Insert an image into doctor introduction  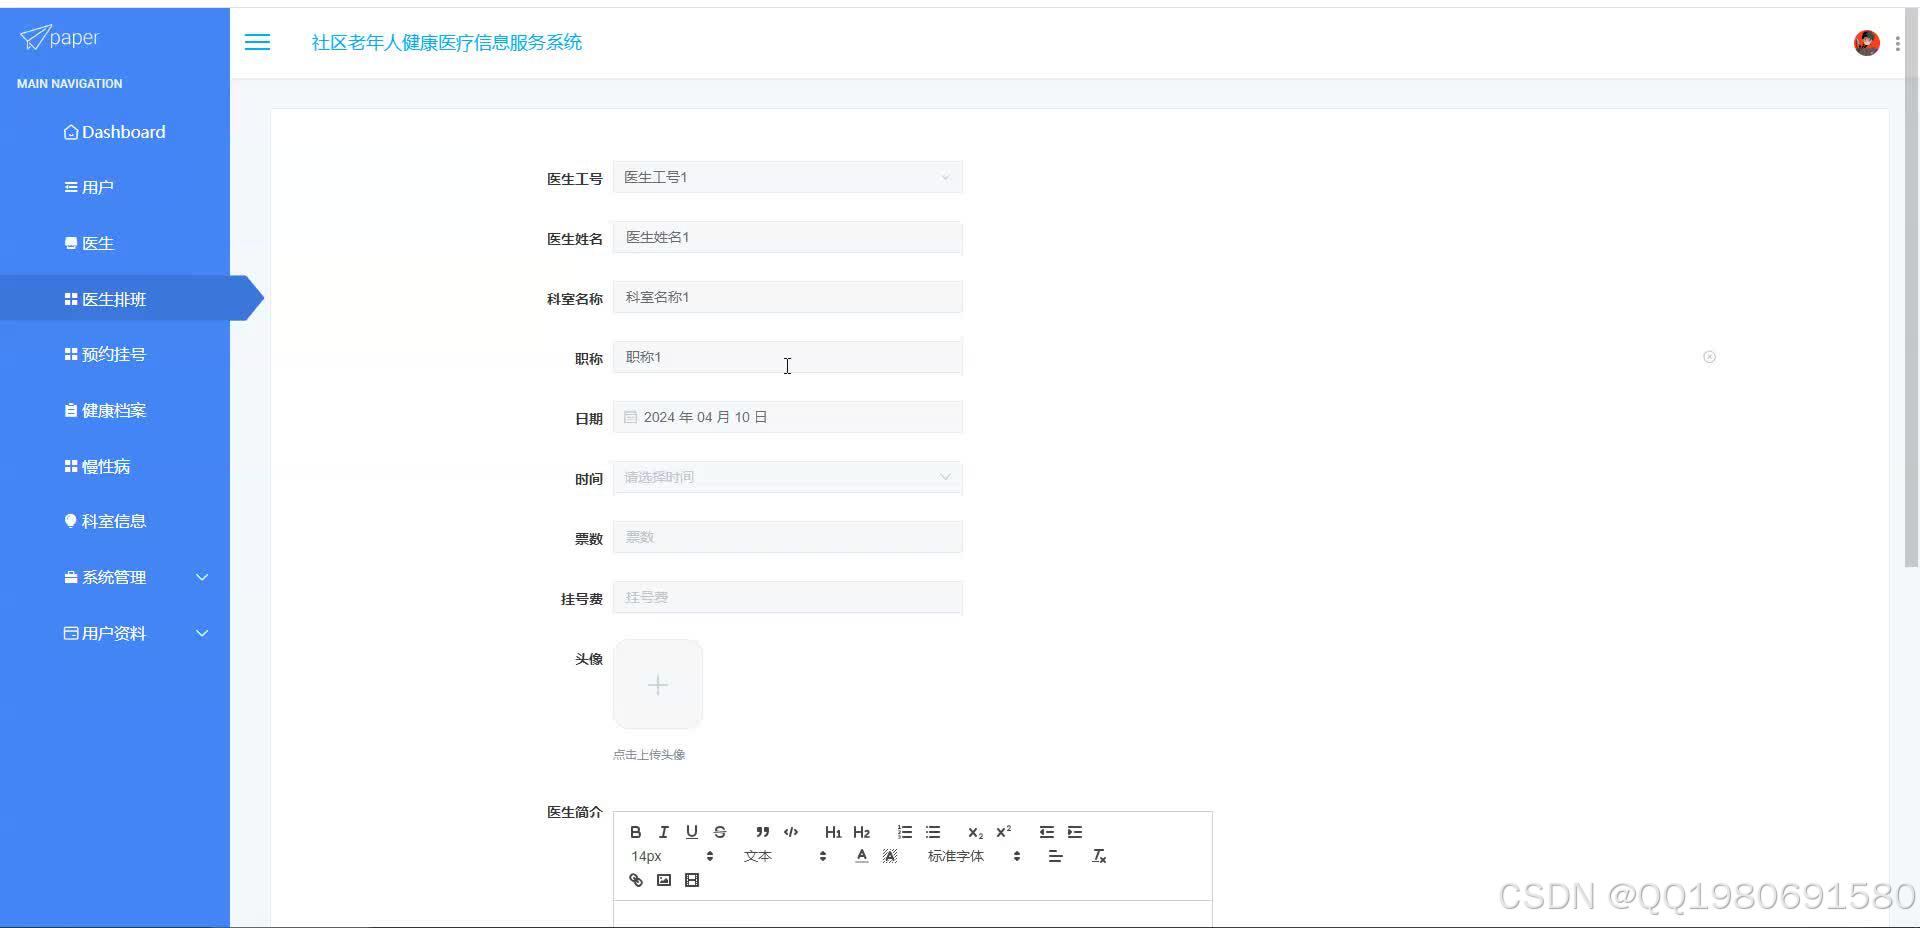coord(663,880)
